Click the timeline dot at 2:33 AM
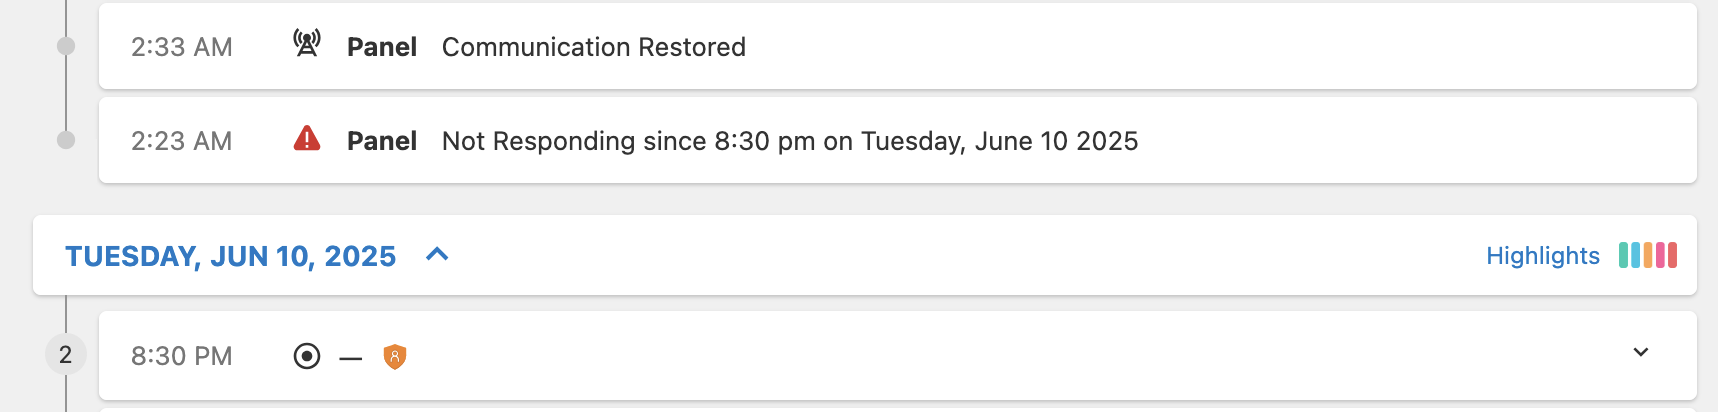1718x412 pixels. click(x=66, y=46)
